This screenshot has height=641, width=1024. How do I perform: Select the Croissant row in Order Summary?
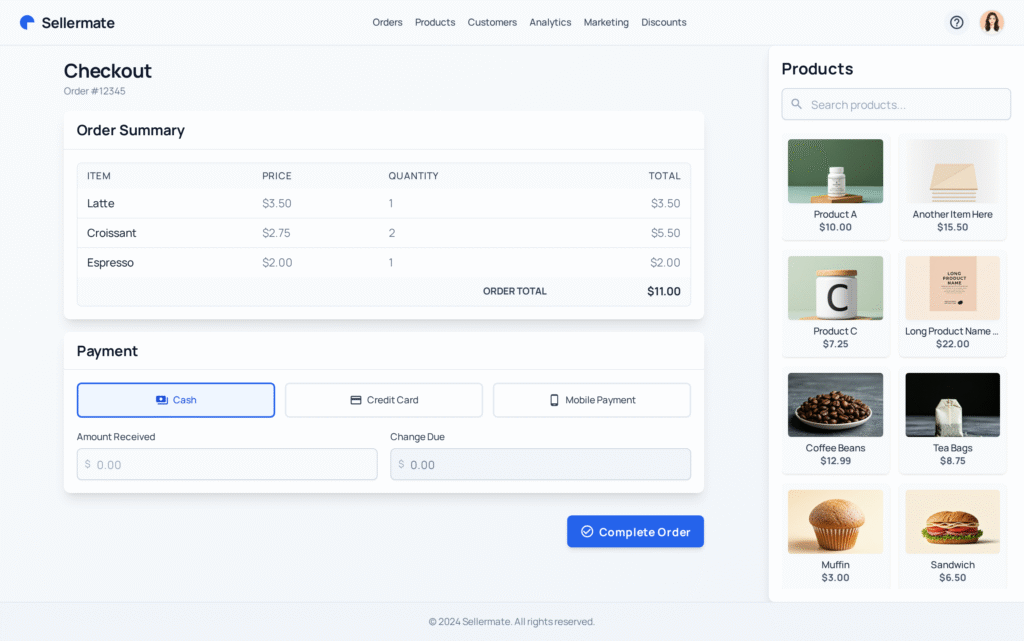point(383,233)
